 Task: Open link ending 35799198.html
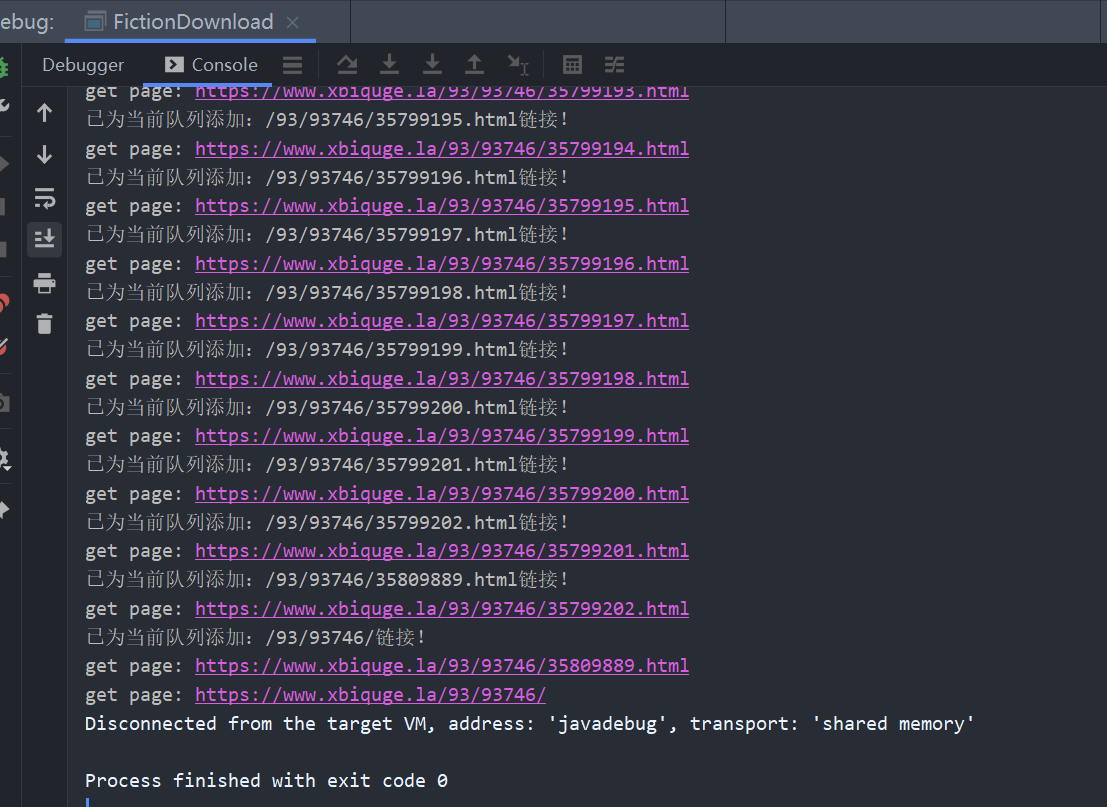442,379
